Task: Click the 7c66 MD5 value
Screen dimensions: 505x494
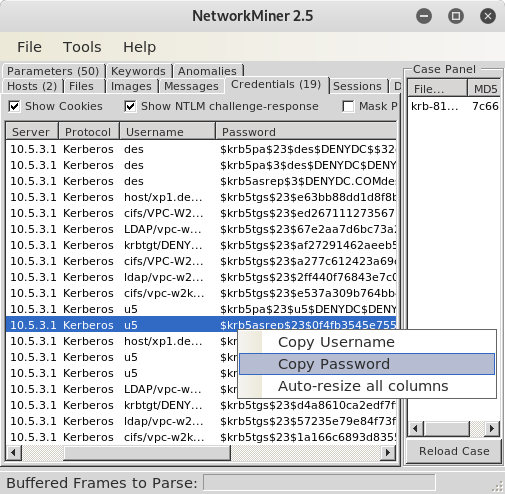Action: [x=485, y=106]
